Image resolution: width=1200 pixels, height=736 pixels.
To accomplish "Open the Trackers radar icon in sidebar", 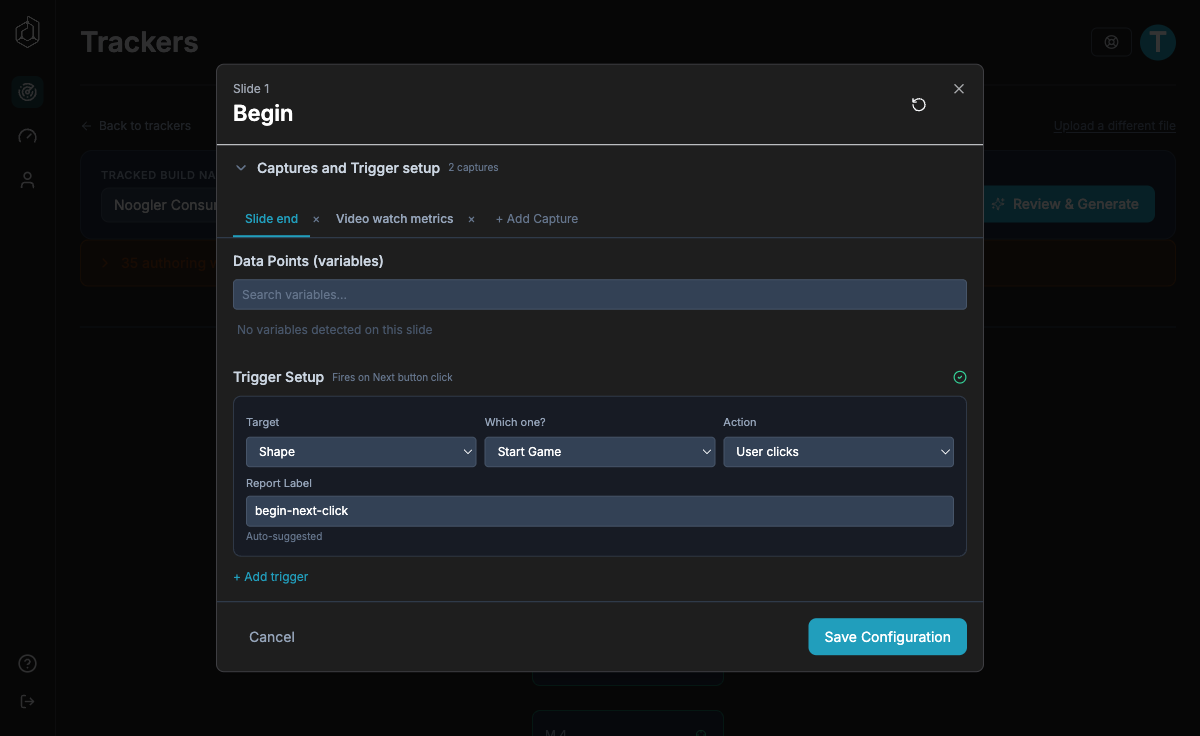I will pos(28,92).
